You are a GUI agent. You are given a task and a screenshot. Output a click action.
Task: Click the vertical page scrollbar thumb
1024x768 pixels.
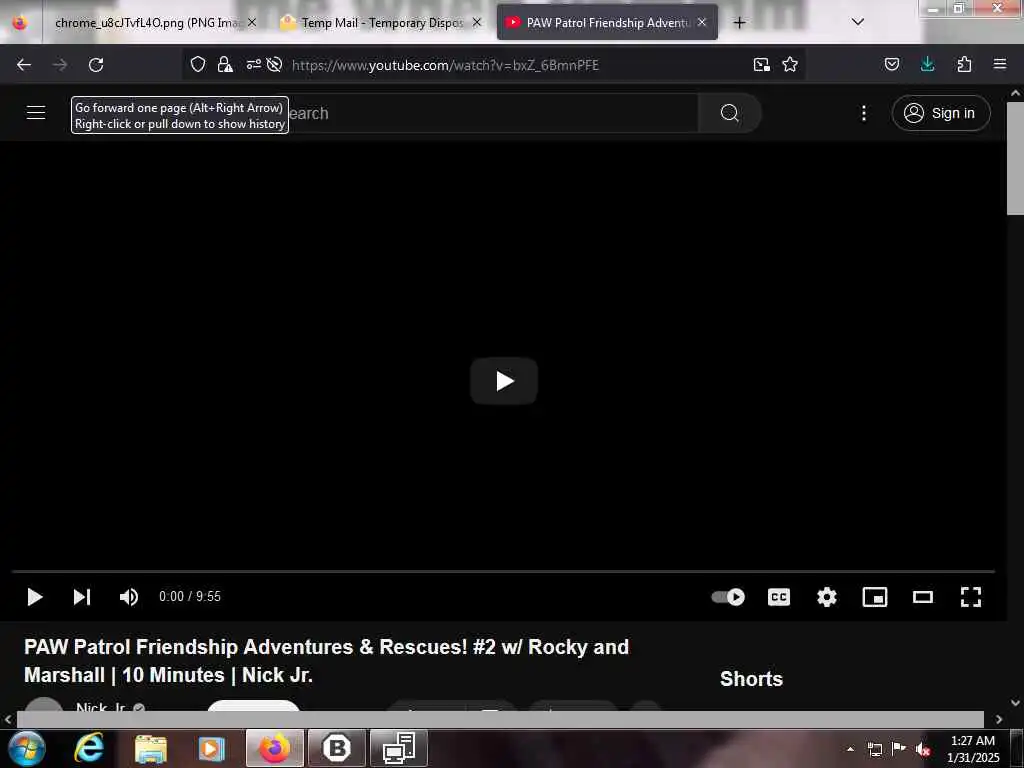pos(1015,157)
